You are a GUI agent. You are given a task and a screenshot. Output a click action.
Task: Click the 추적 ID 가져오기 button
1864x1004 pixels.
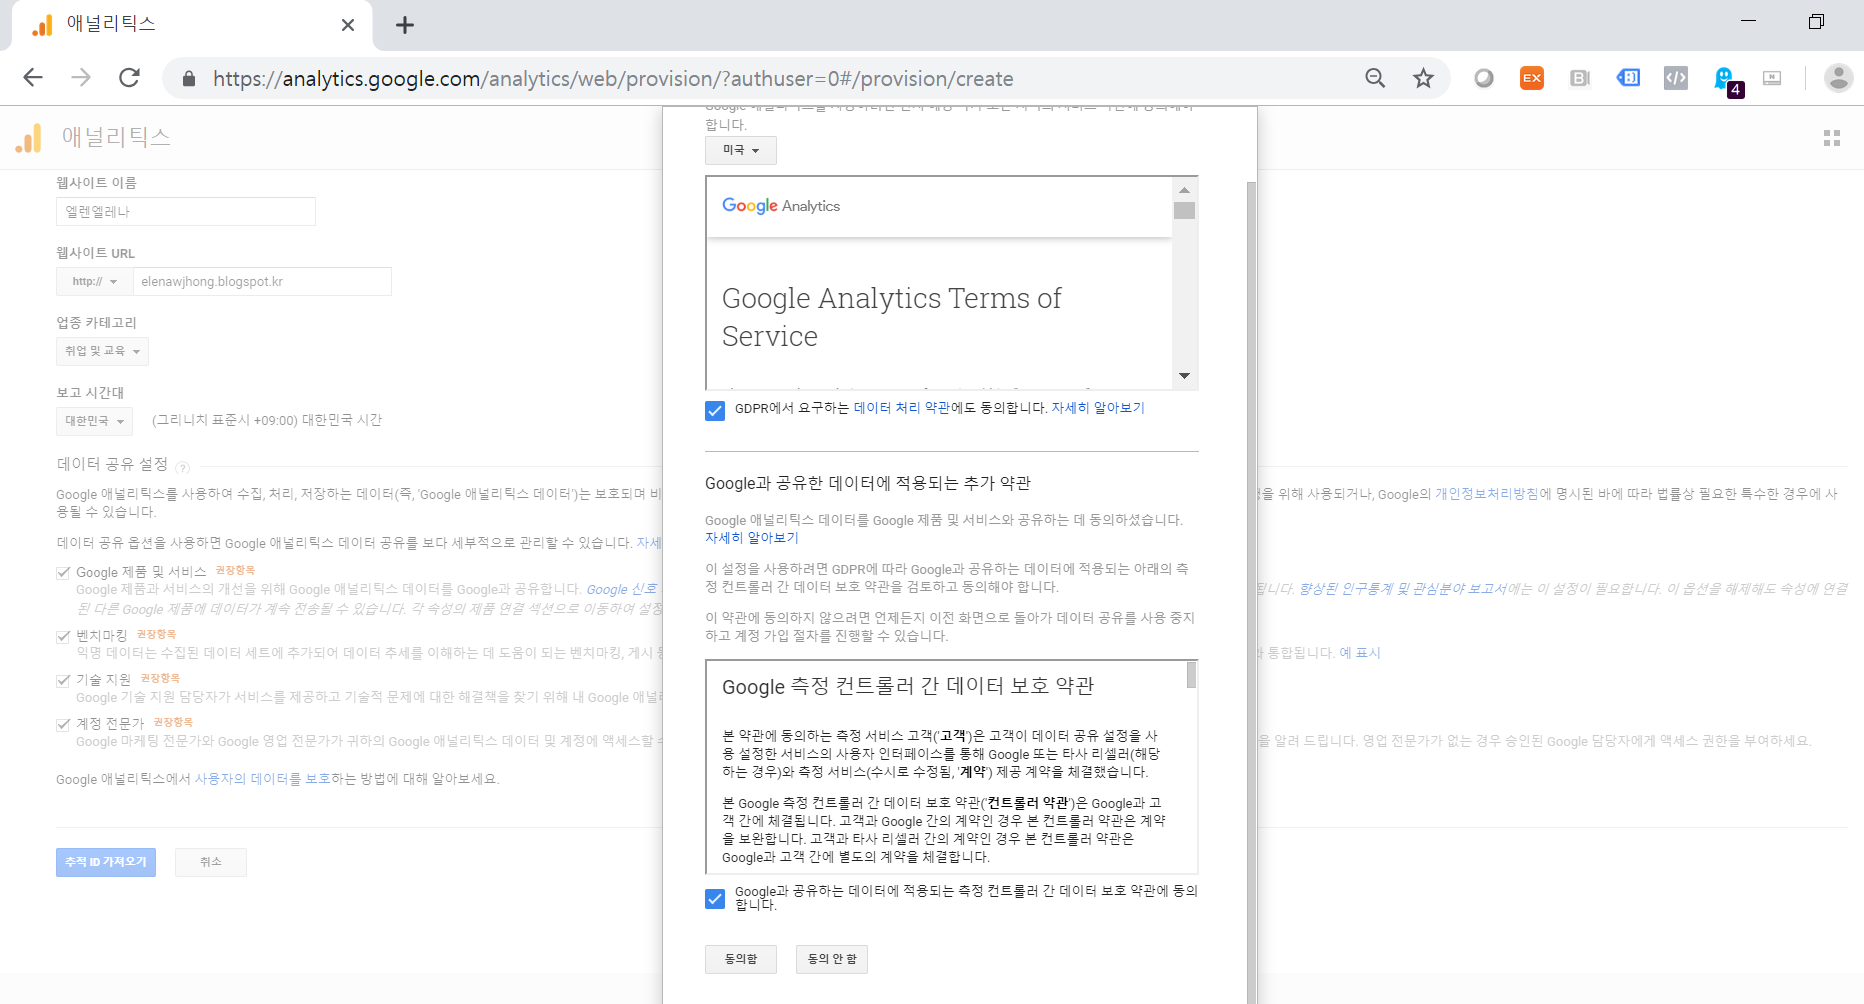(x=106, y=862)
